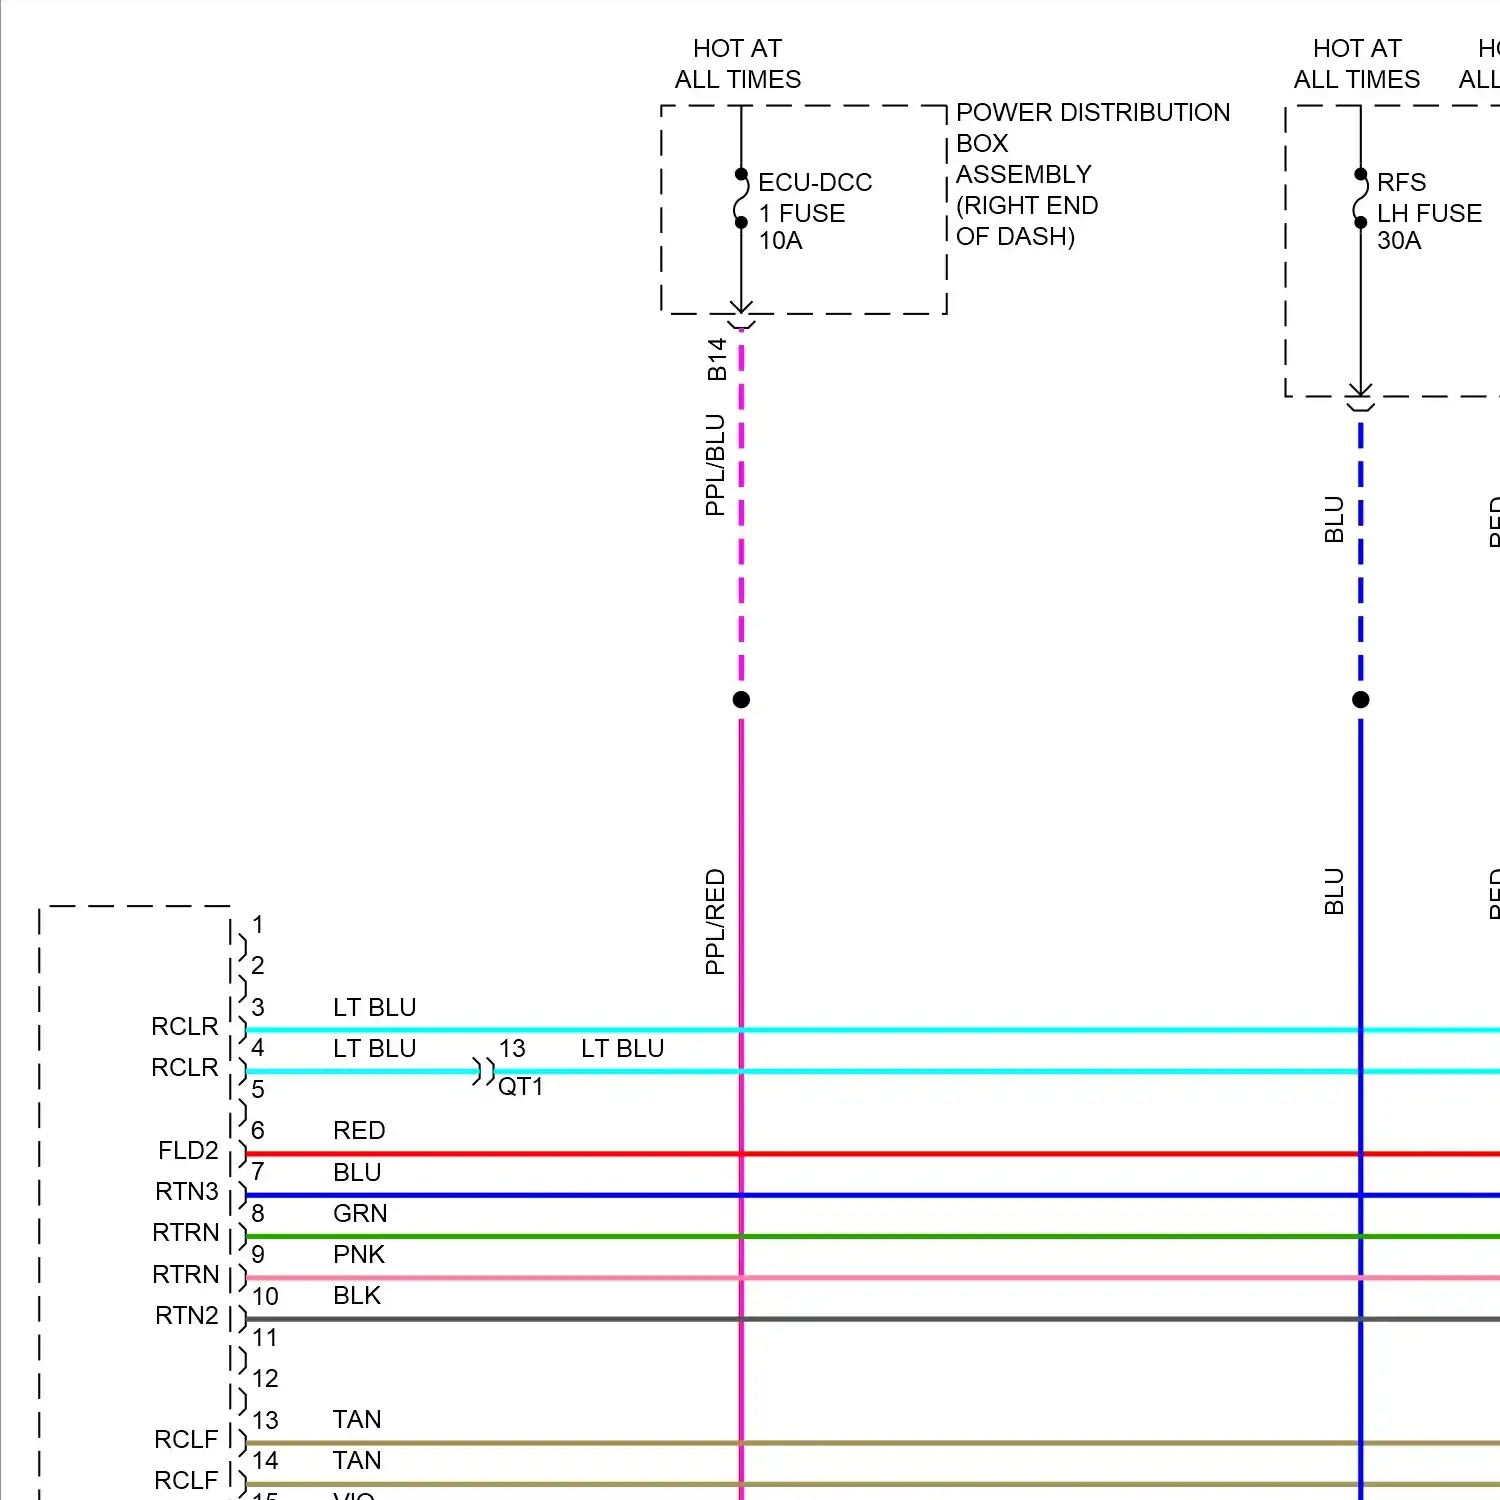Click the RFS LH fuse symbol
This screenshot has height=1500, width=1500.
point(1361,198)
